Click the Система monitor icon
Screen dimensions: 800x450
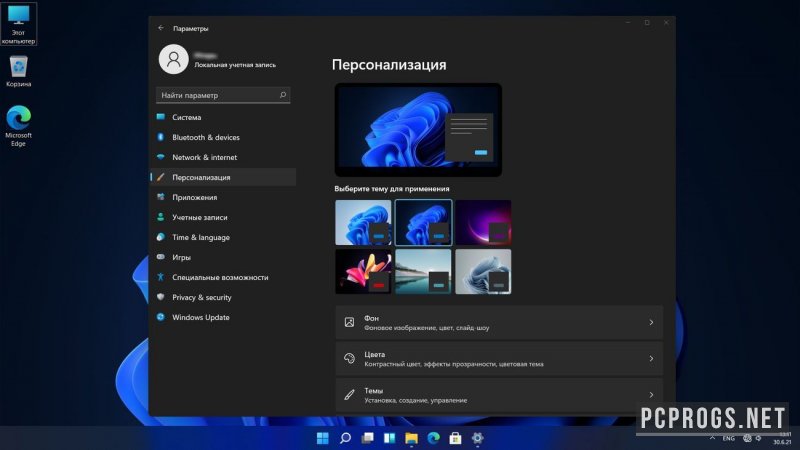pos(161,117)
